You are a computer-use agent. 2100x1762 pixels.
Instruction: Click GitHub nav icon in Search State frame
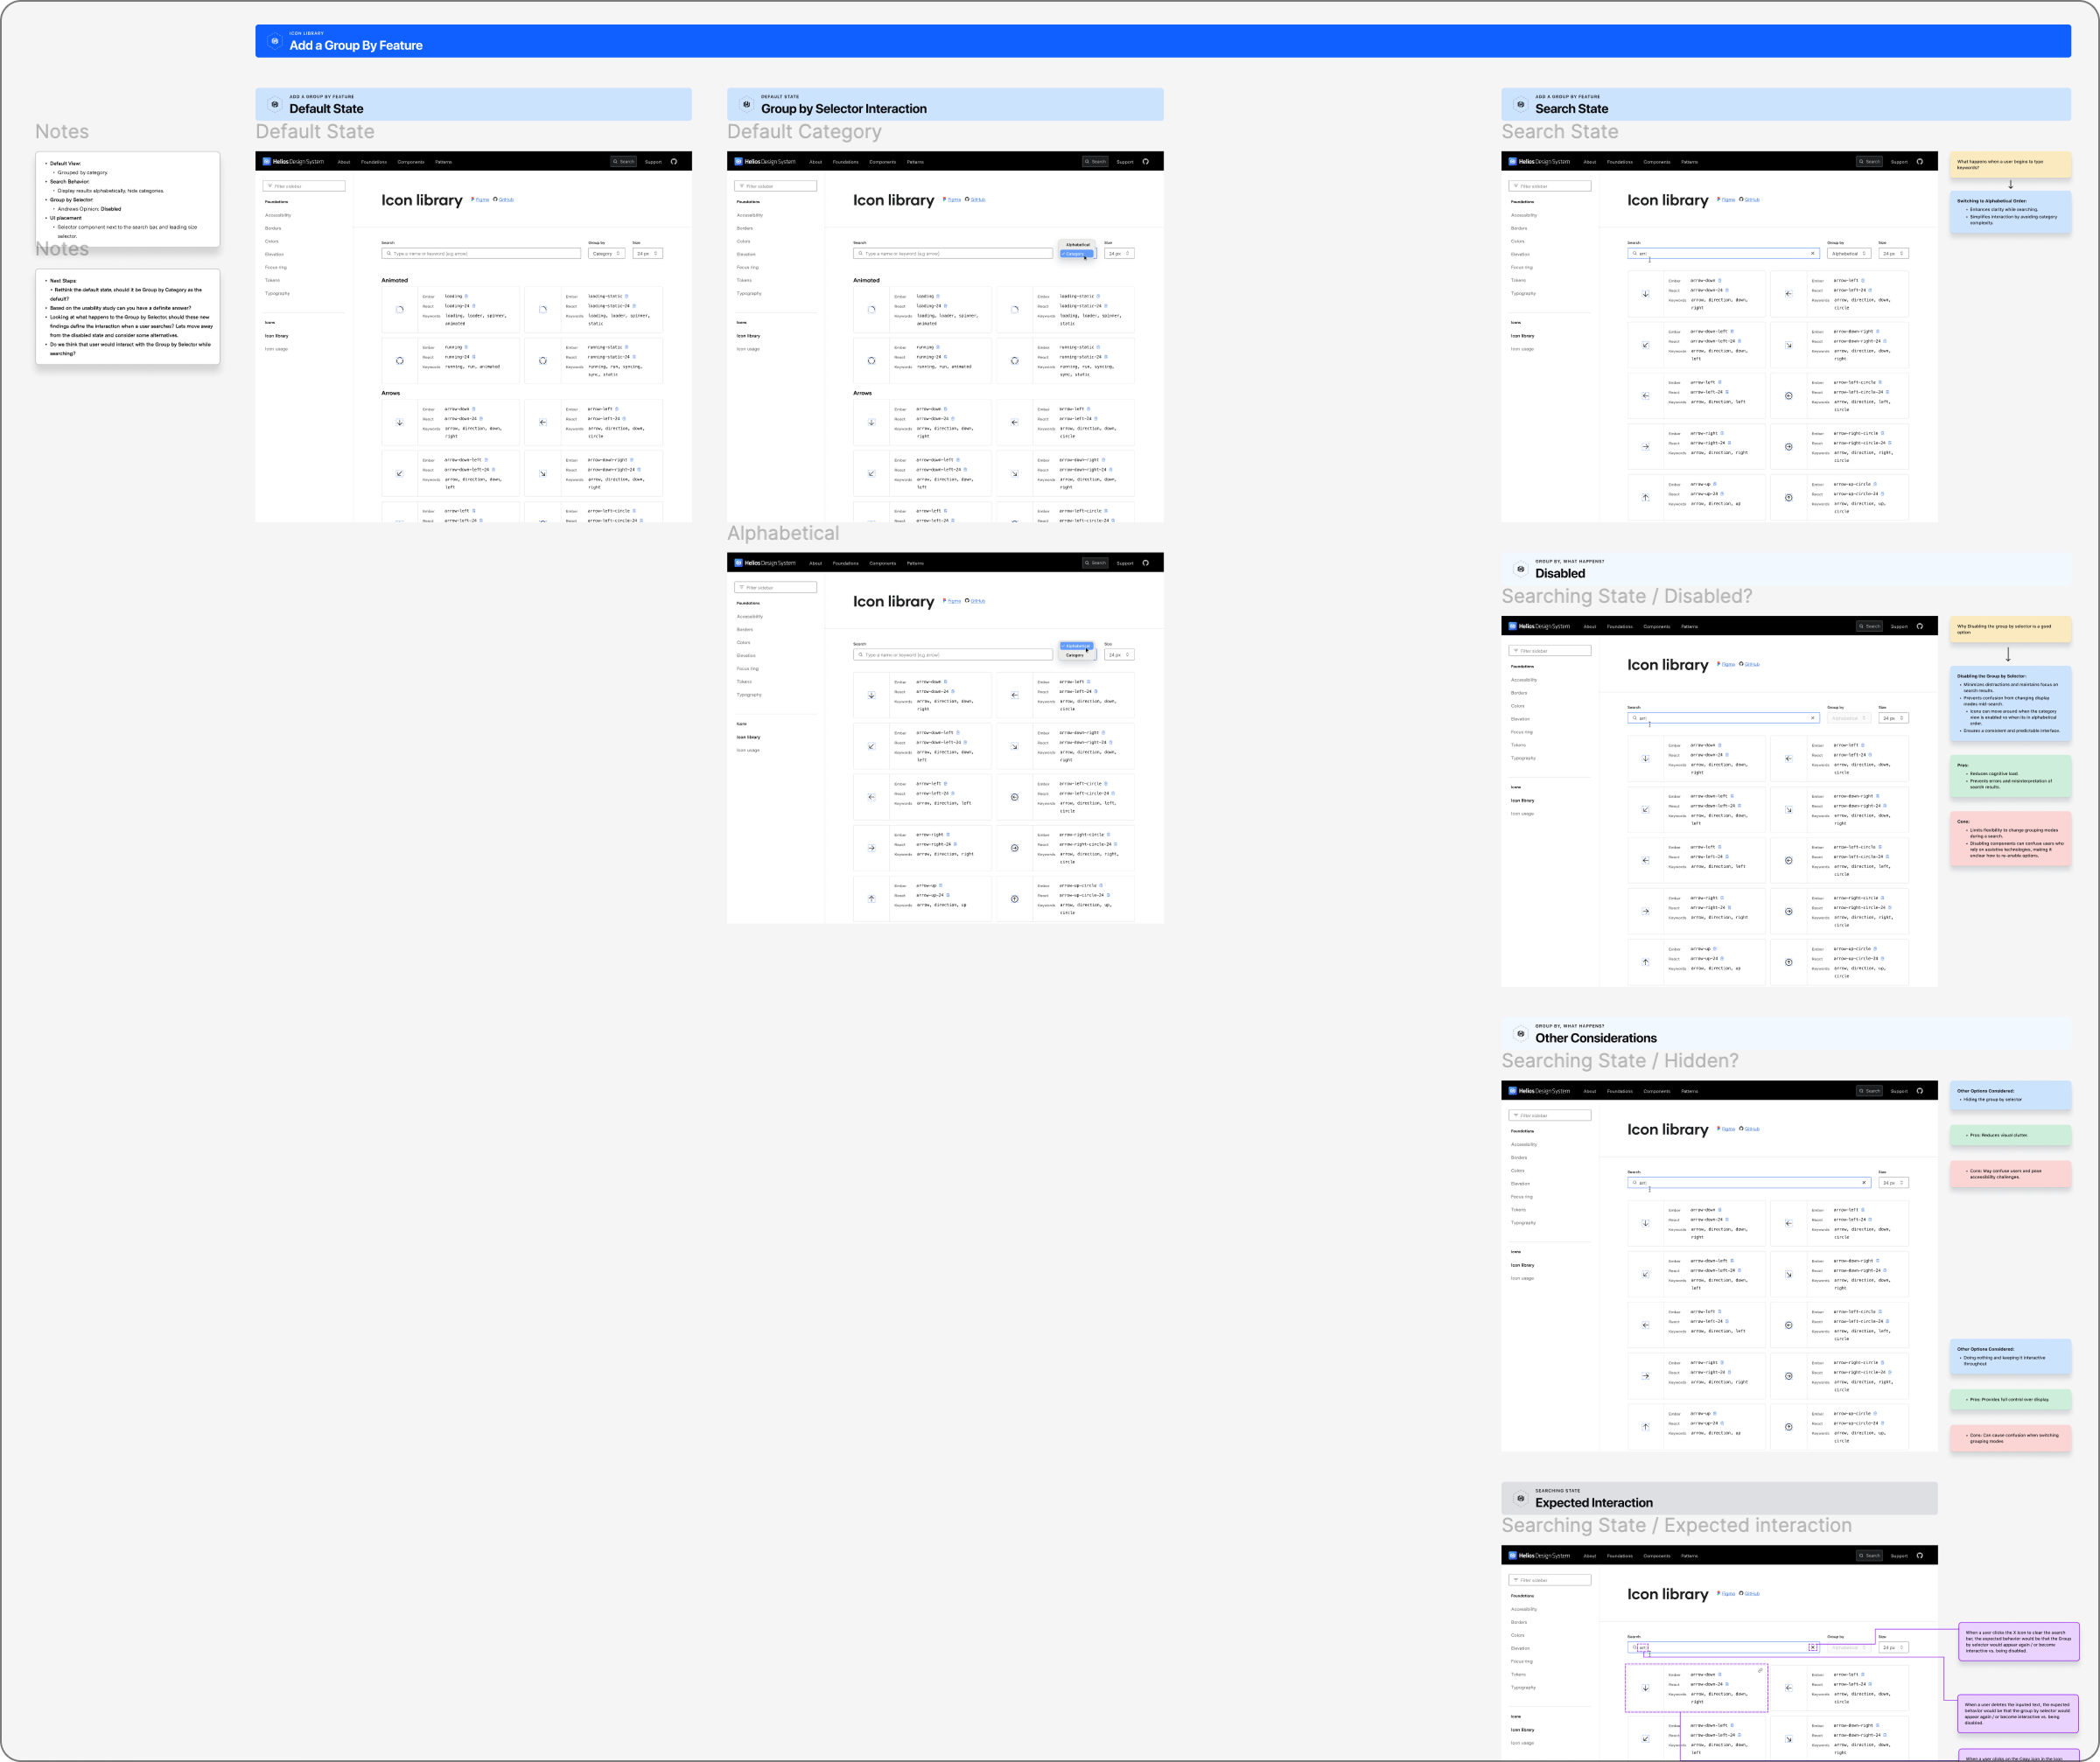1919,161
